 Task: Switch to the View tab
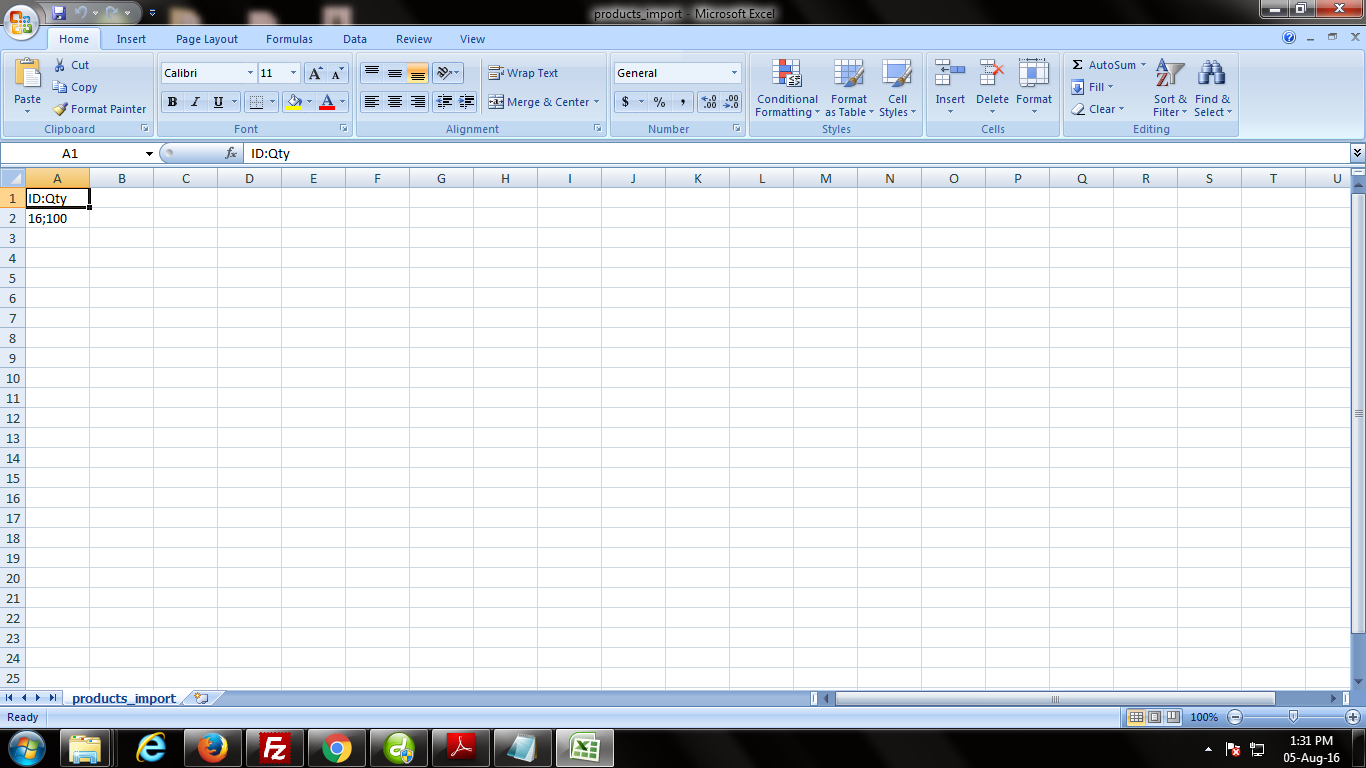472,39
